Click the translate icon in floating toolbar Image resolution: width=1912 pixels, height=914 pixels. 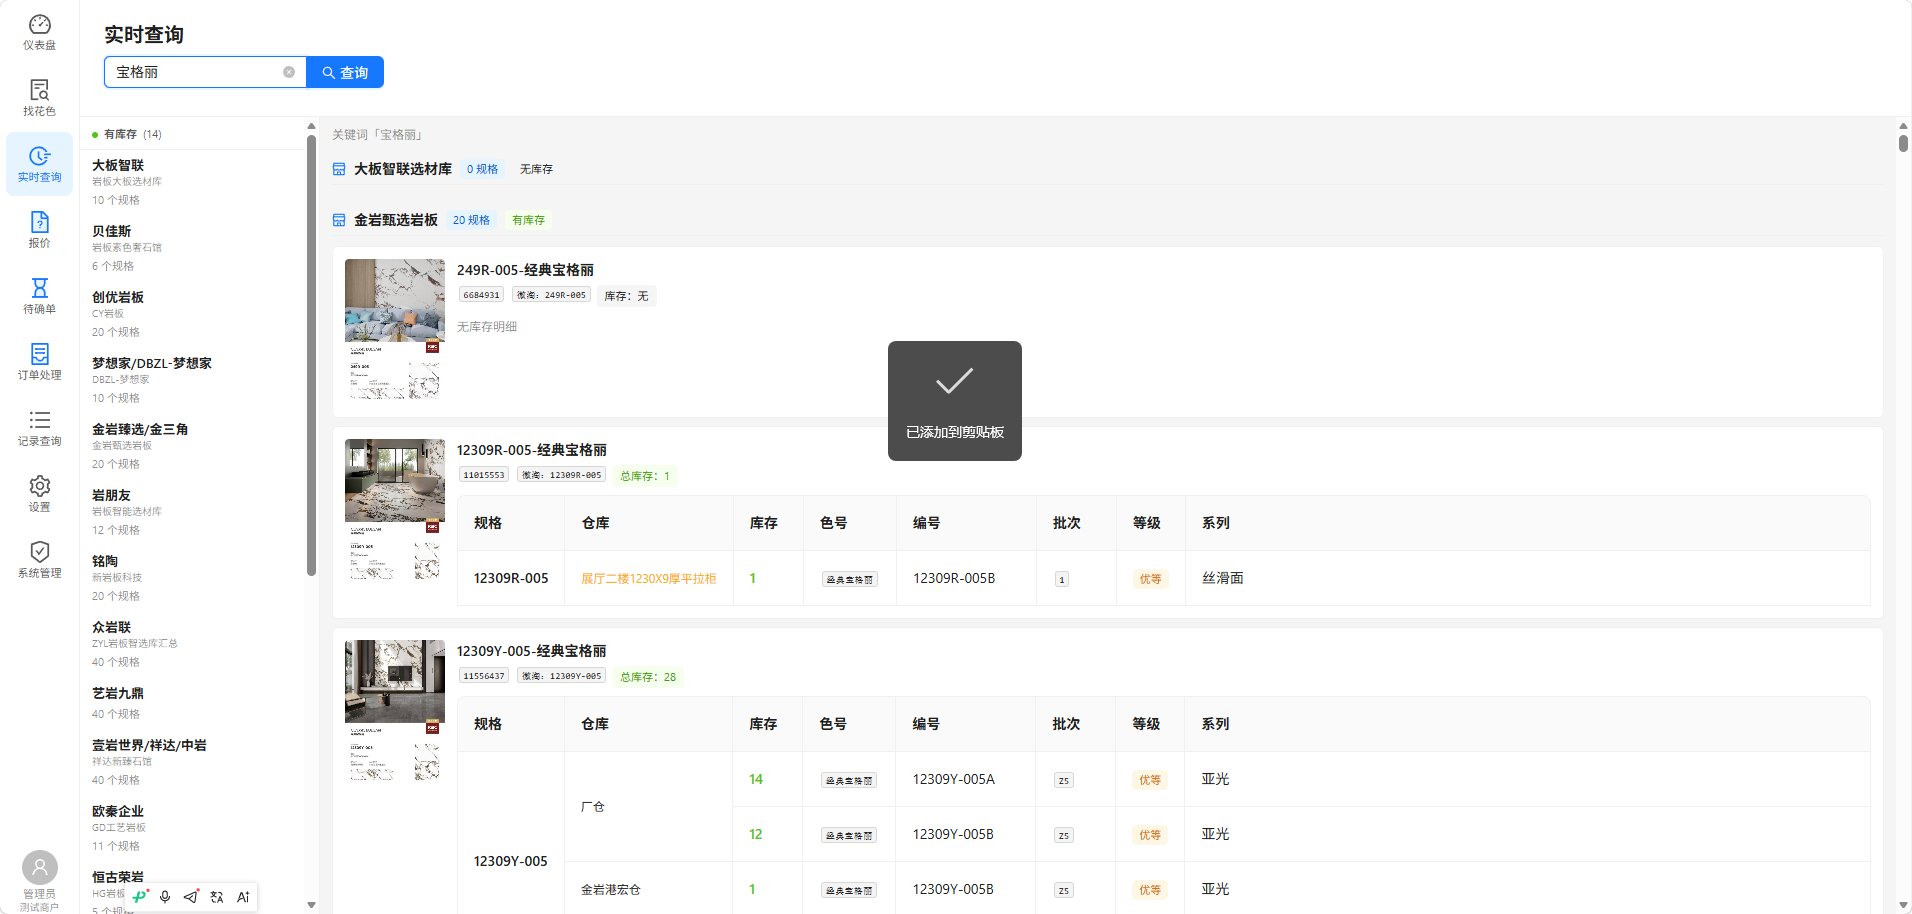point(217,897)
